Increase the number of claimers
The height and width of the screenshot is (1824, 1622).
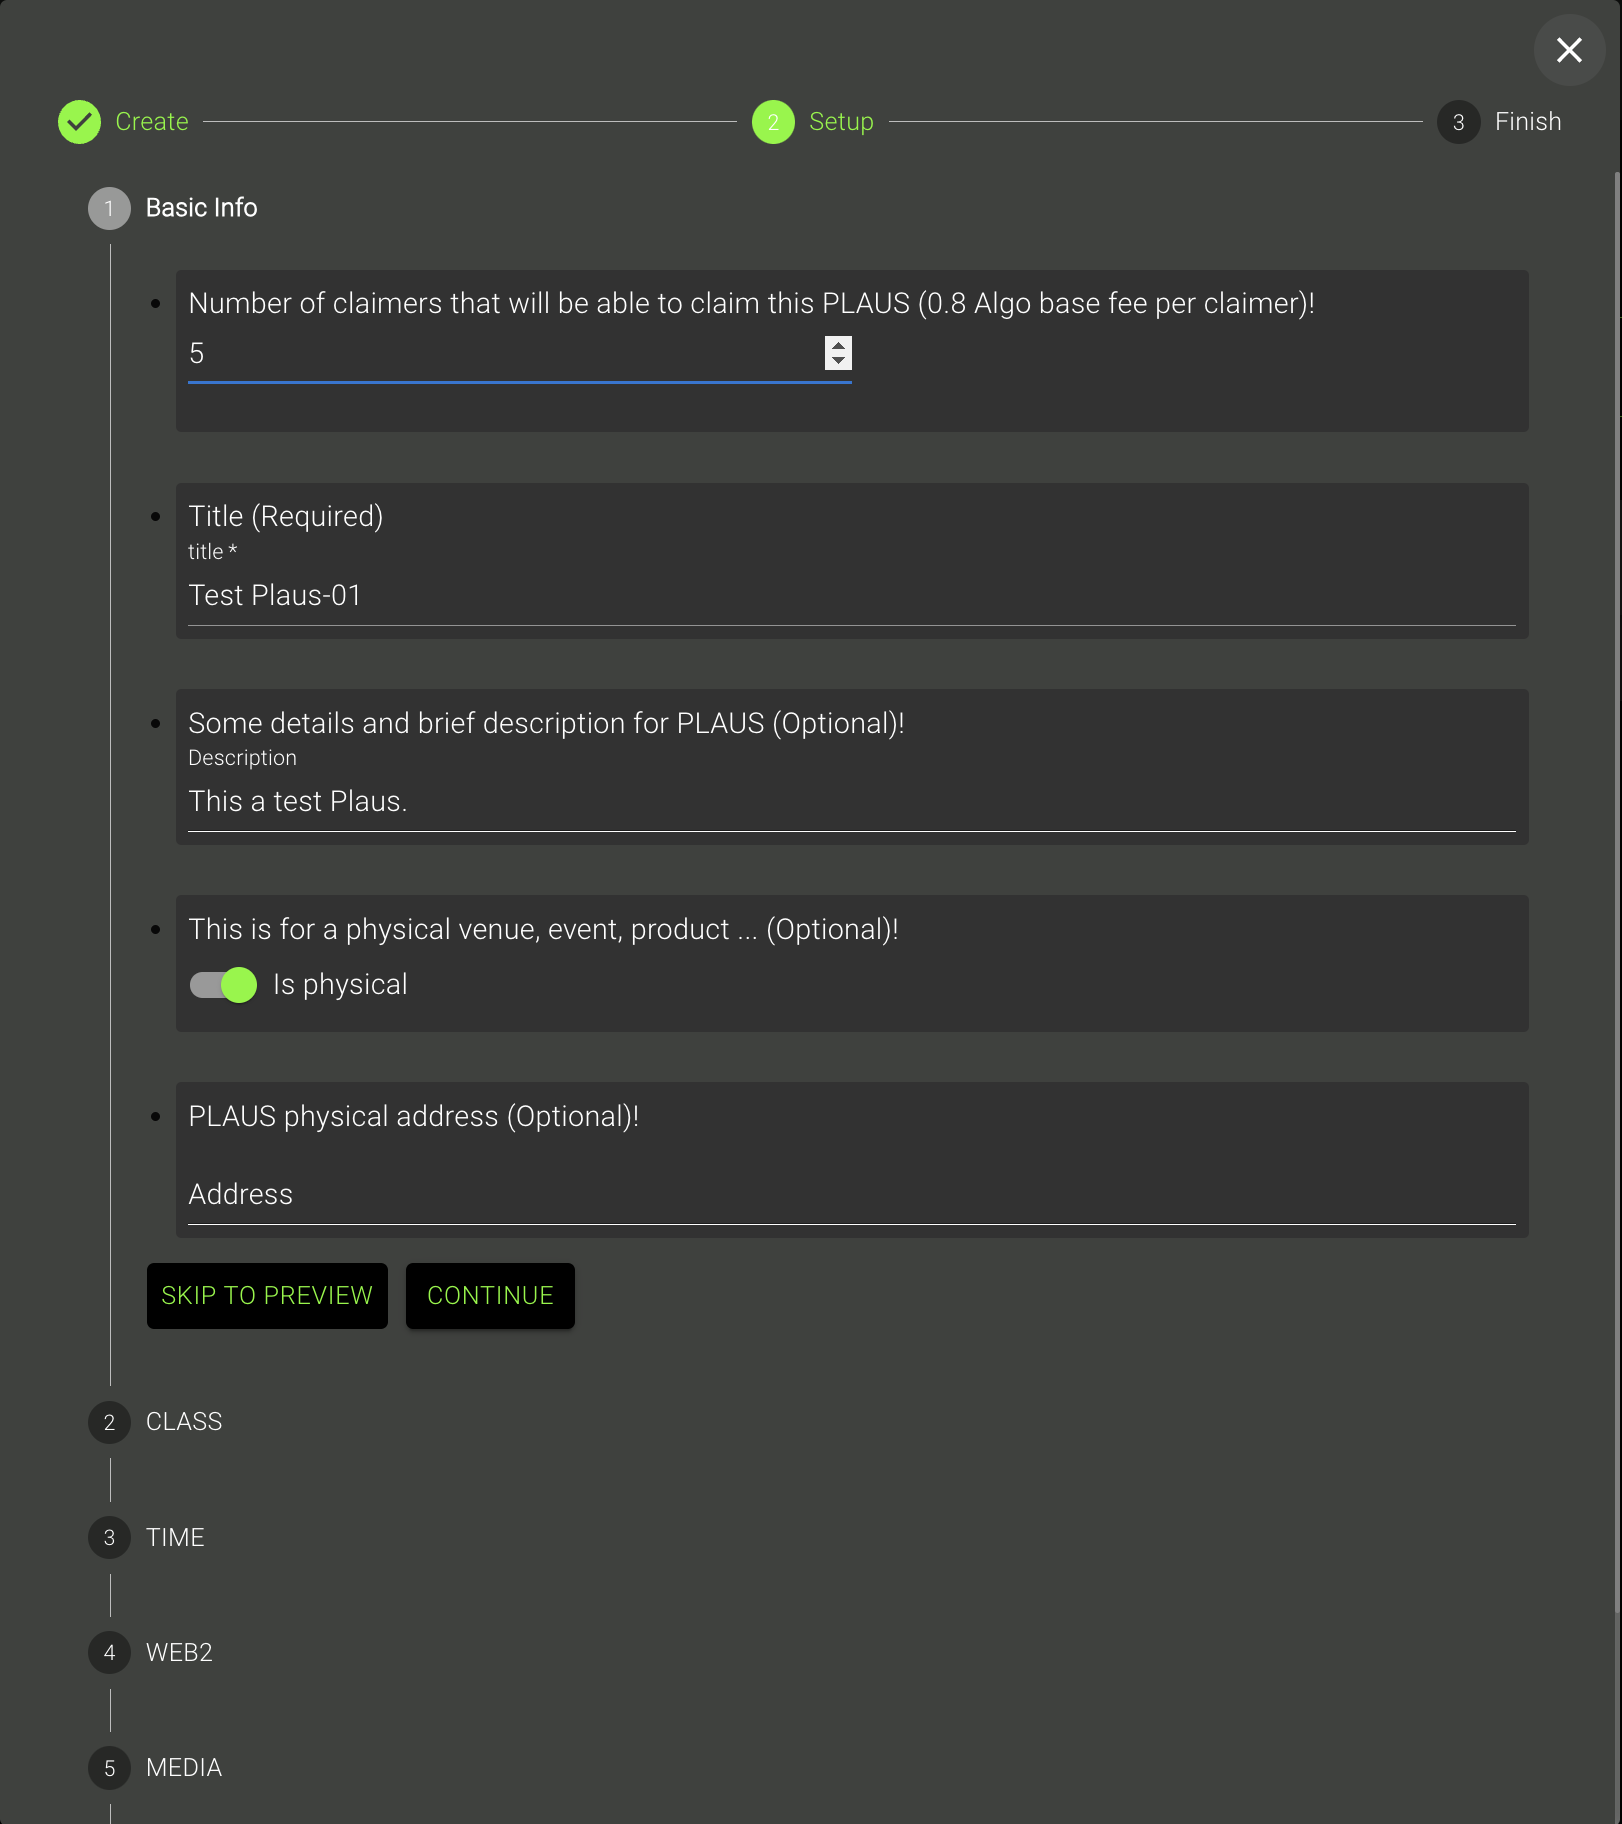coord(838,345)
